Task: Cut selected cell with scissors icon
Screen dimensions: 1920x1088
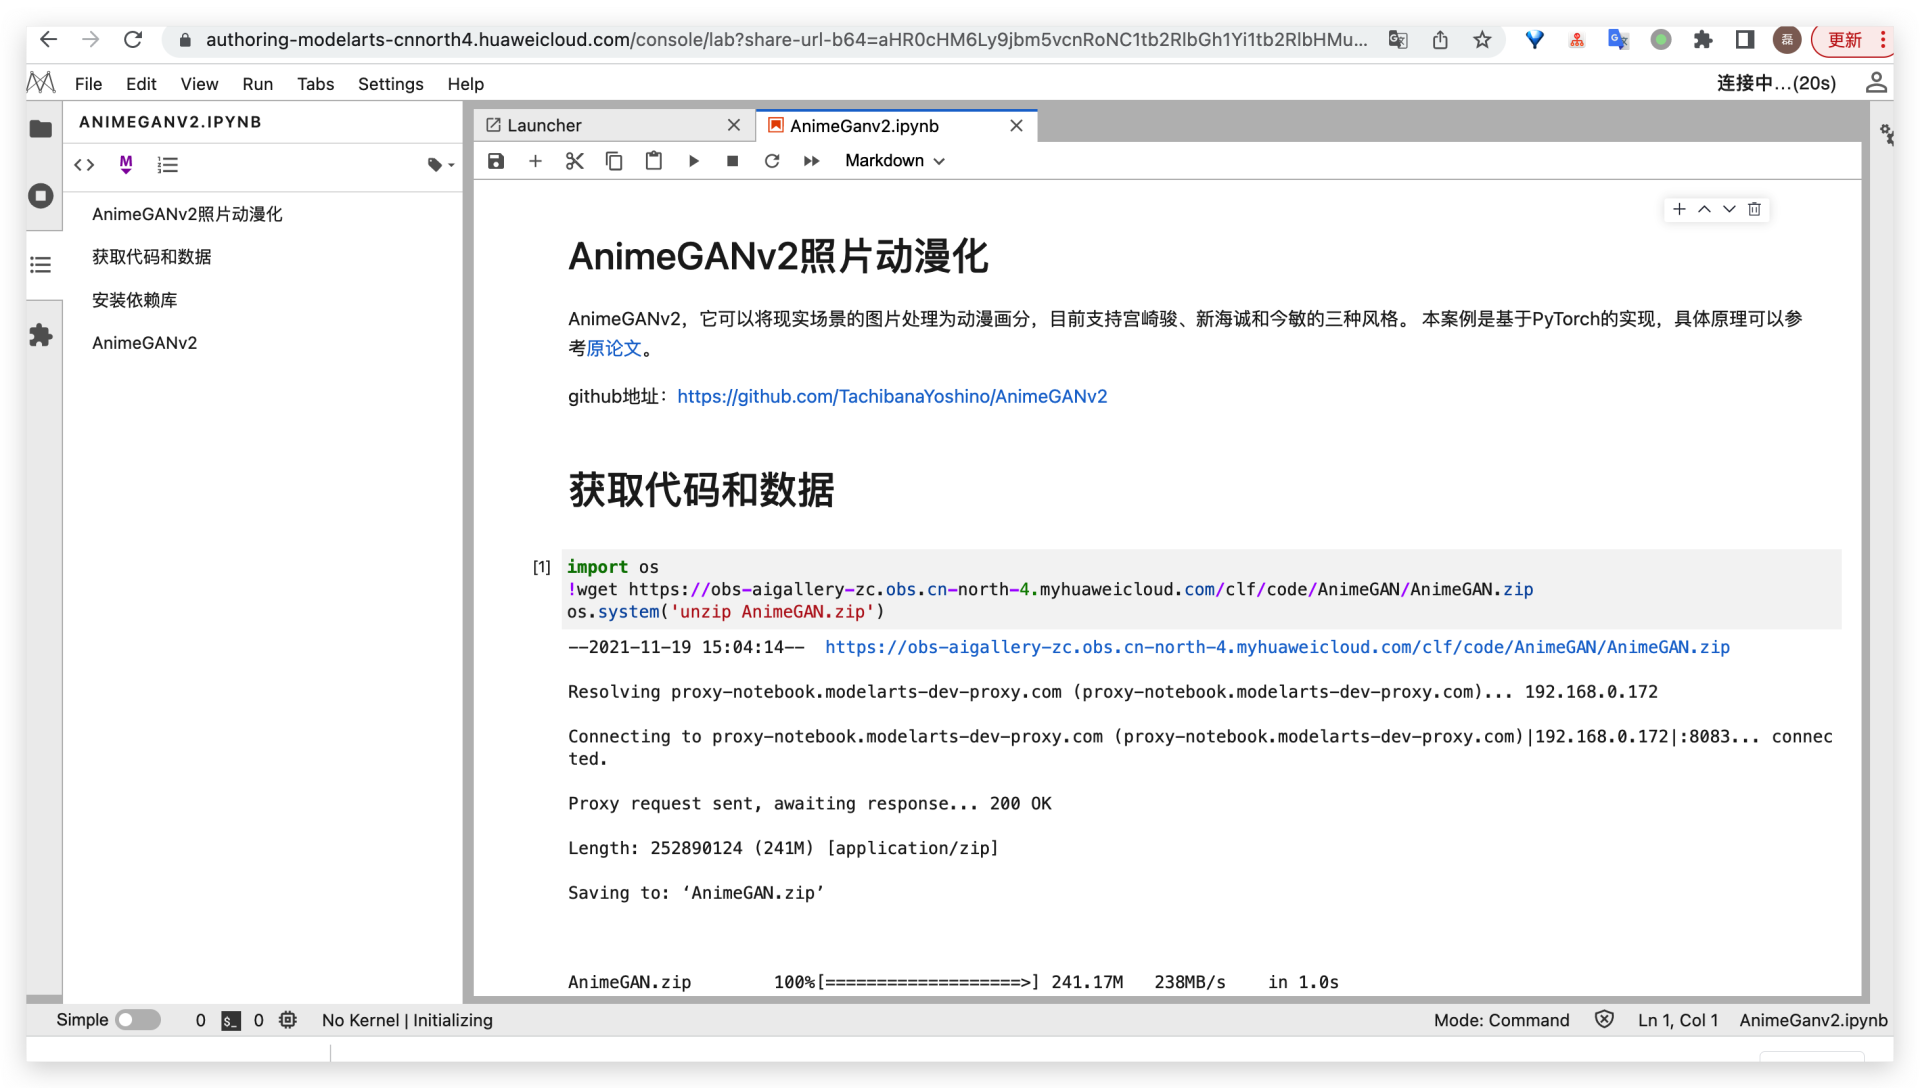Action: (574, 161)
